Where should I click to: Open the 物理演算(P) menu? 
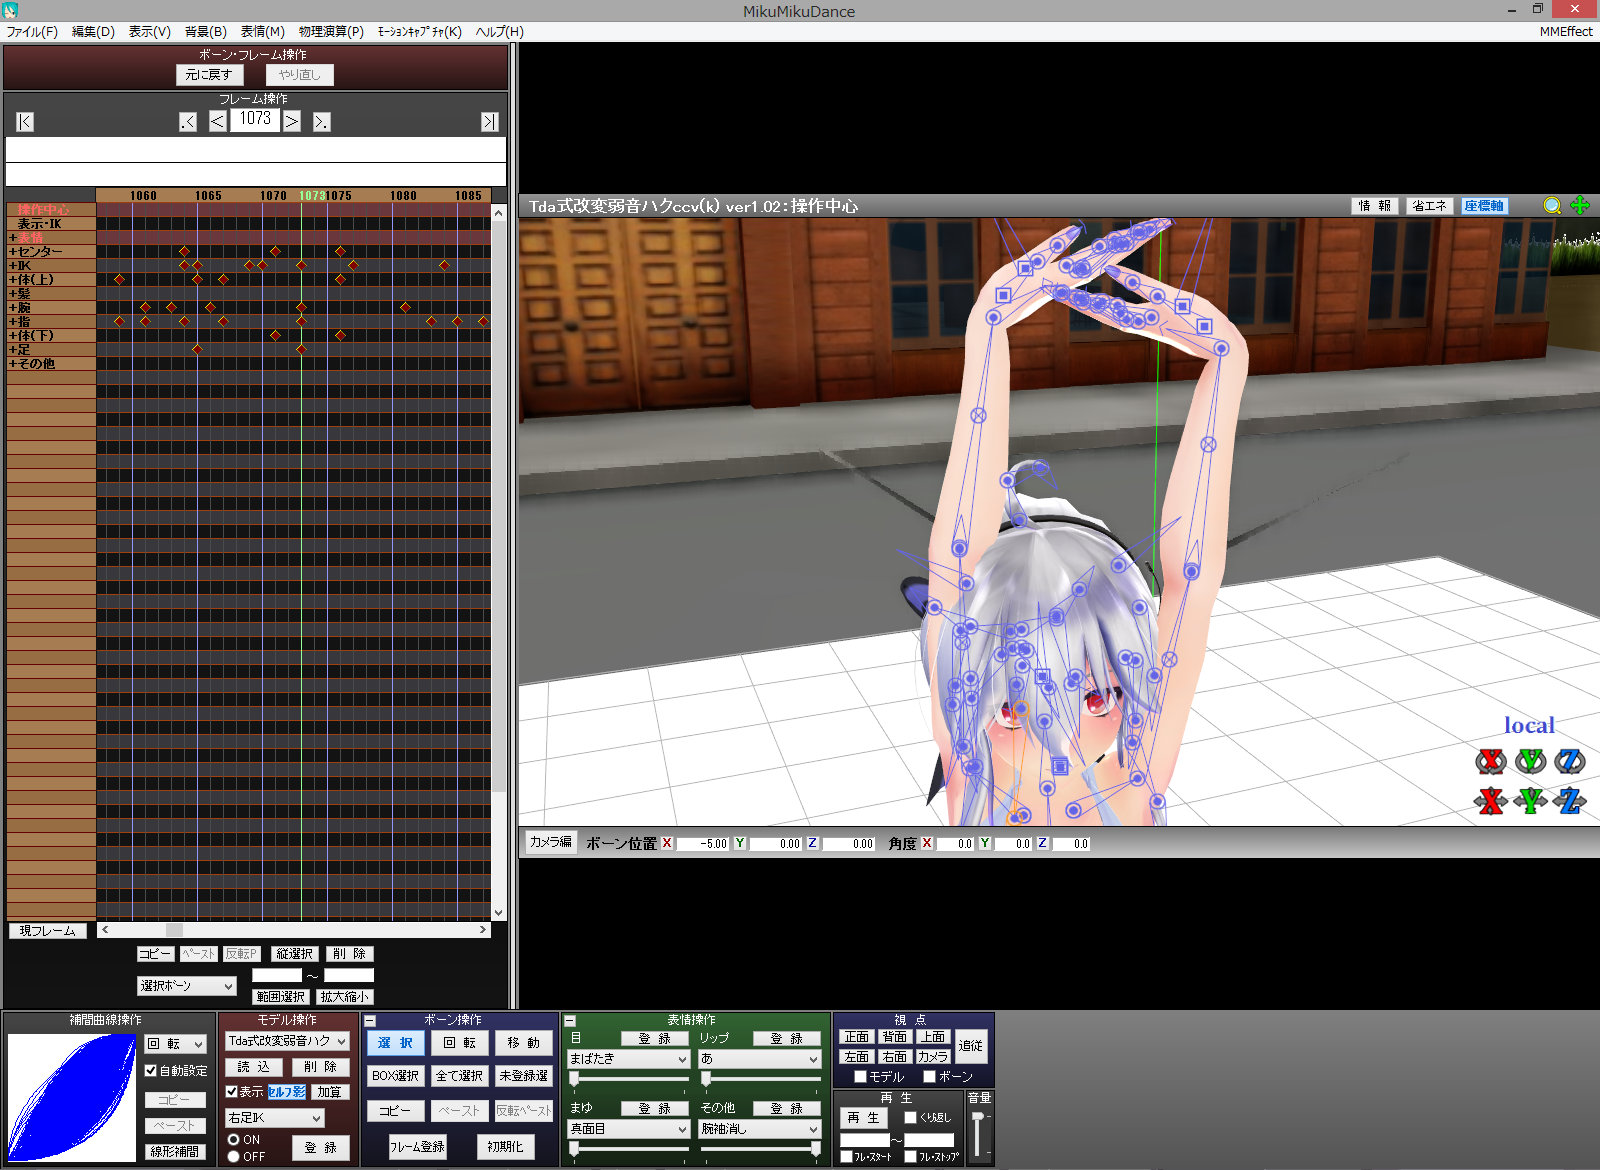pyautogui.click(x=331, y=32)
